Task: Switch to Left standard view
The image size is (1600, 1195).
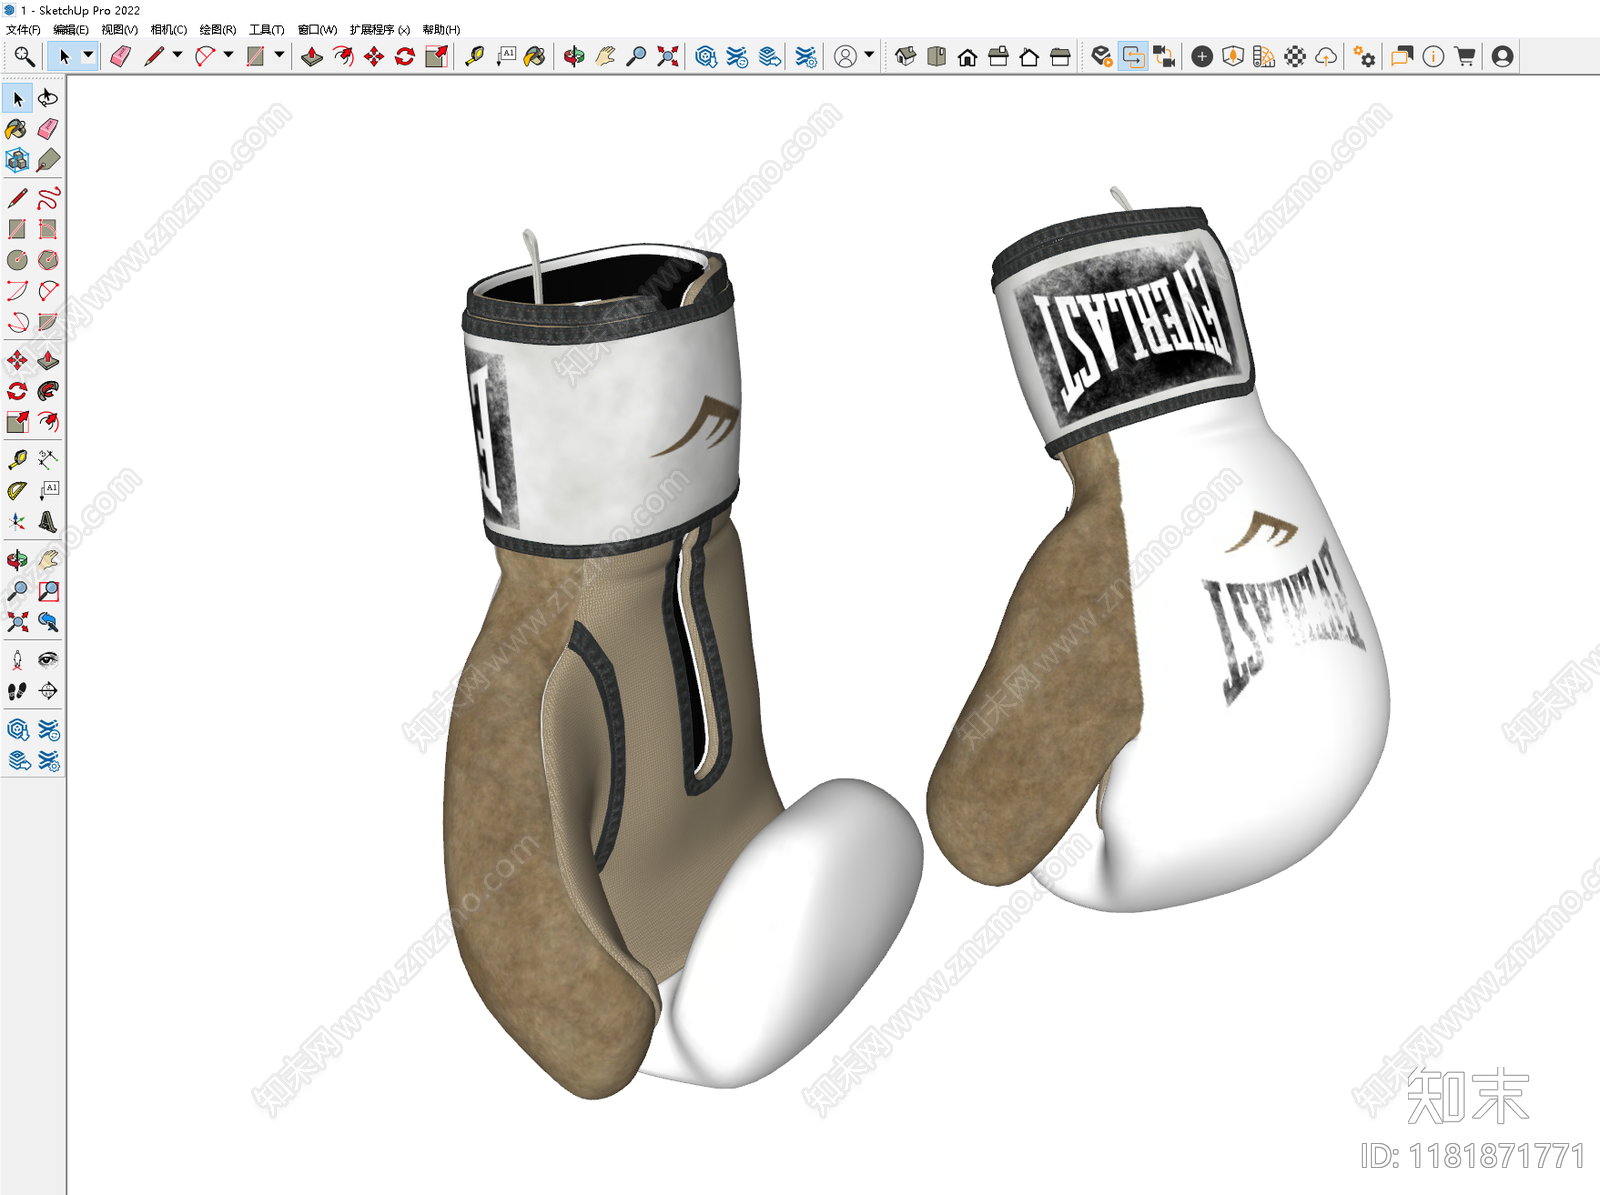Action: [1060, 57]
